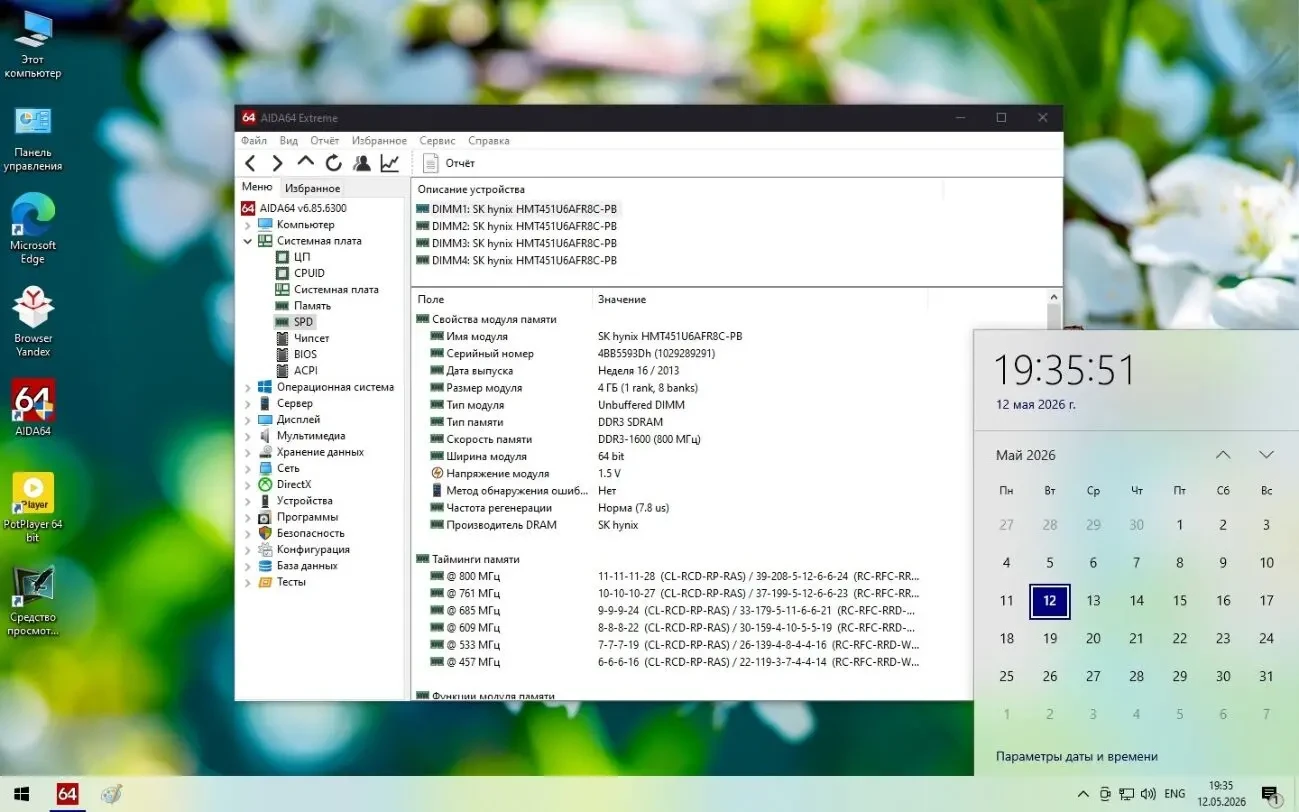The width and height of the screenshot is (1299, 812).
Task: Select DIMM3: SK hynix memory module row
Action: [x=516, y=243]
